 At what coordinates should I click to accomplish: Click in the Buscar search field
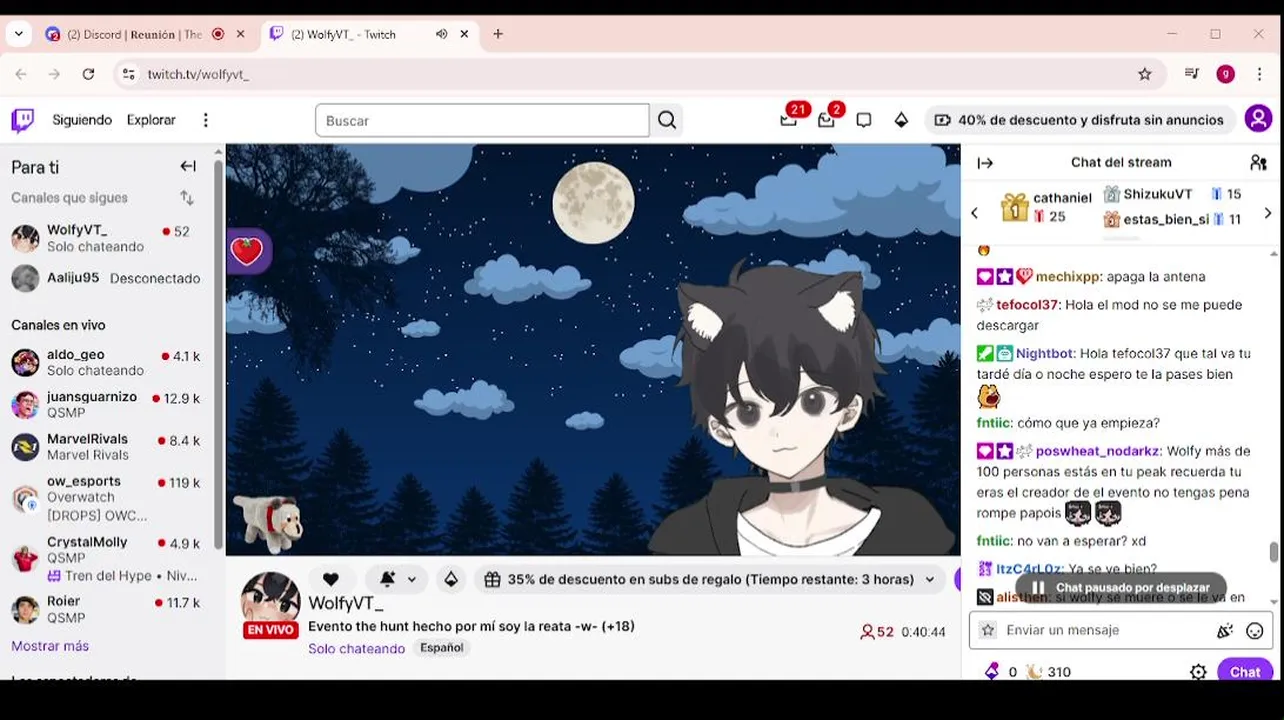482,121
